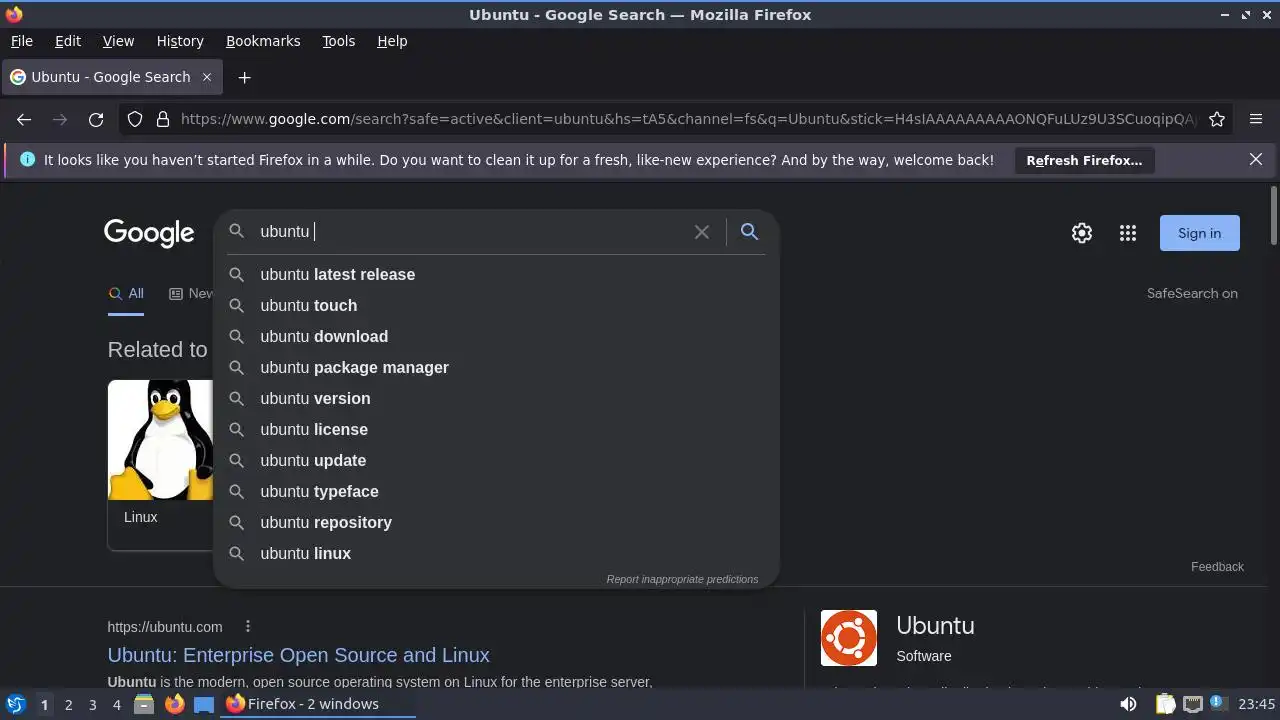This screenshot has height=720, width=1280.
Task: Reload the page with the refresh icon
Action: 96,119
